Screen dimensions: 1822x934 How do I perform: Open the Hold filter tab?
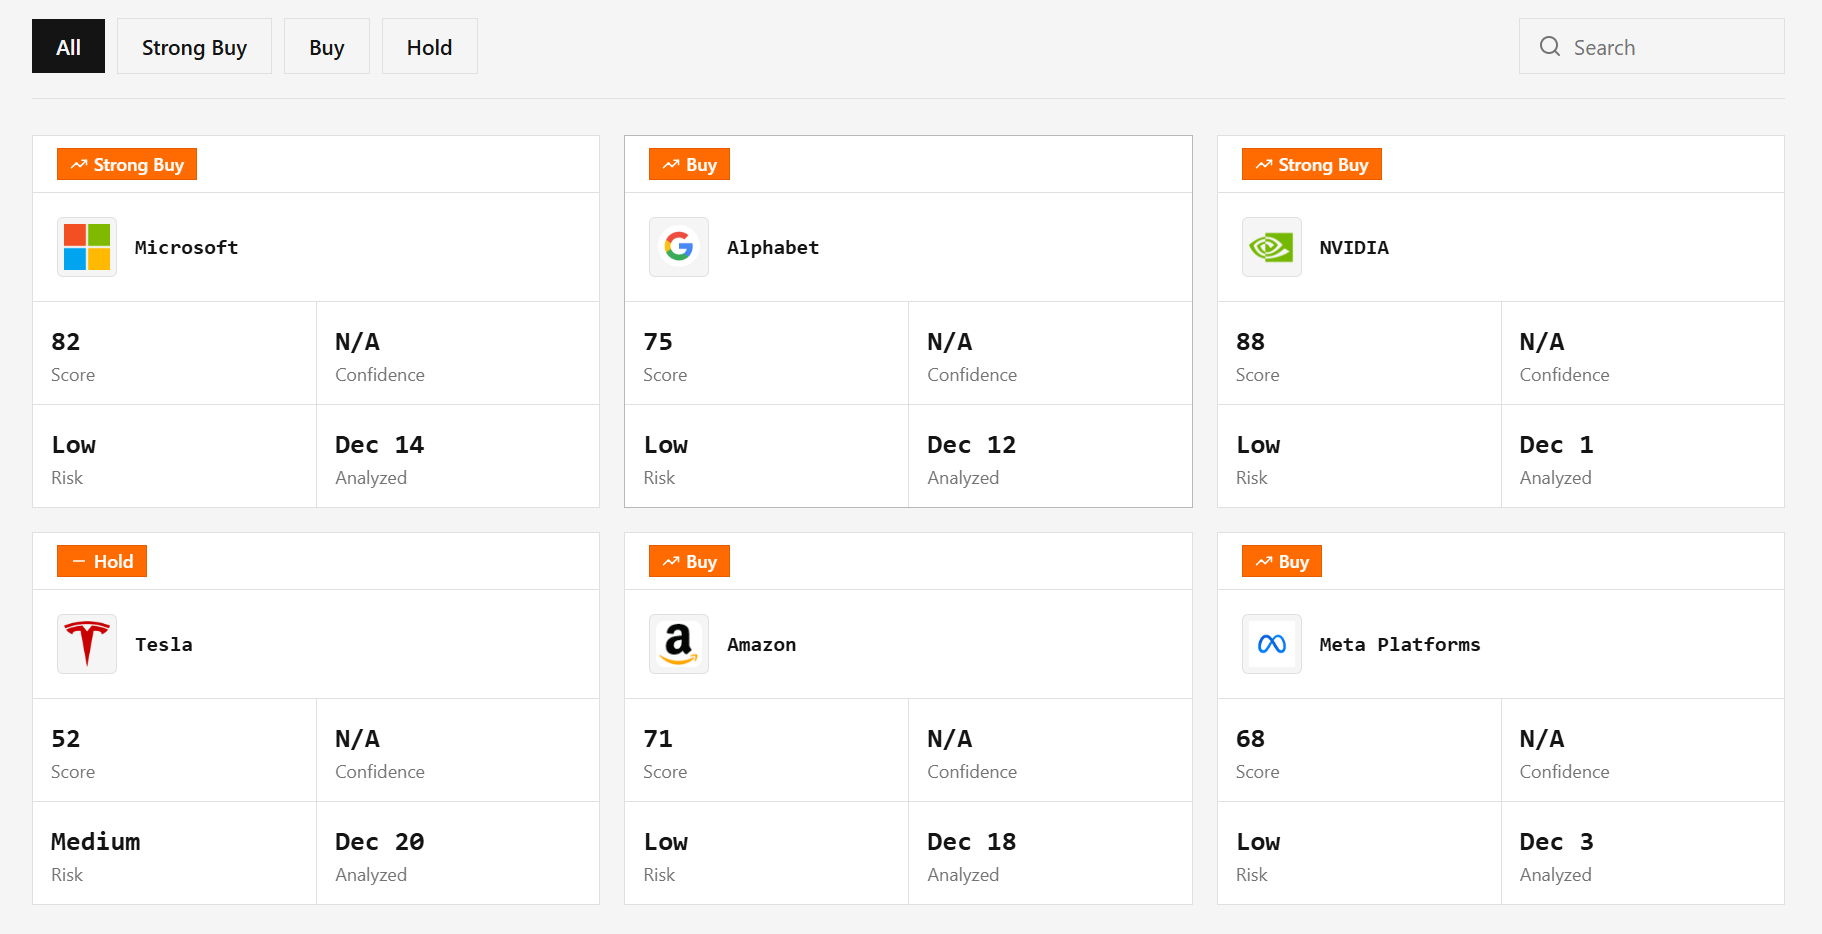[x=429, y=46]
